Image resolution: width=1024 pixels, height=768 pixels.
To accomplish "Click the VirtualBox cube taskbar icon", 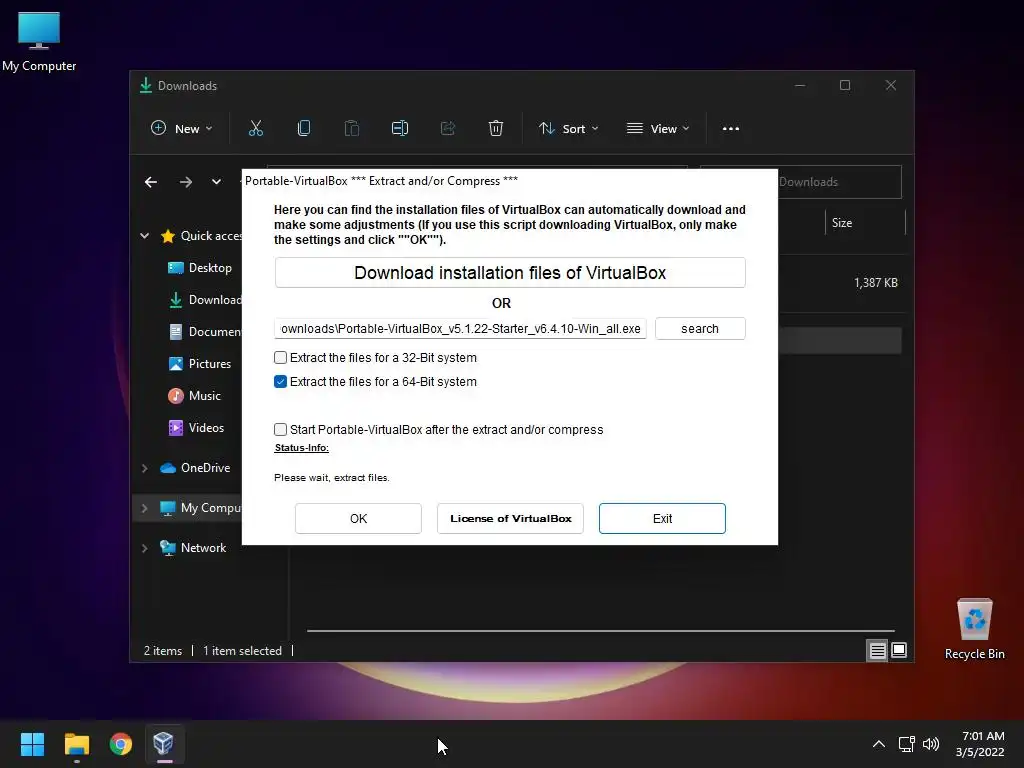I will [163, 744].
